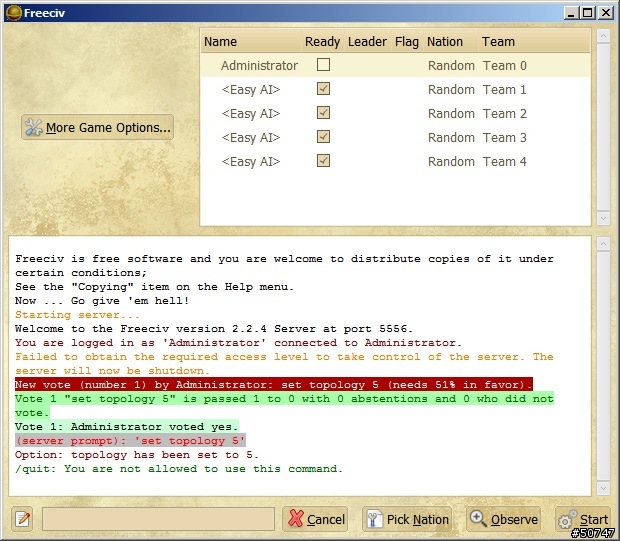This screenshot has height=541, width=620.
Task: Toggle Ready checkbox for Team 4 AI
Action: [x=323, y=161]
